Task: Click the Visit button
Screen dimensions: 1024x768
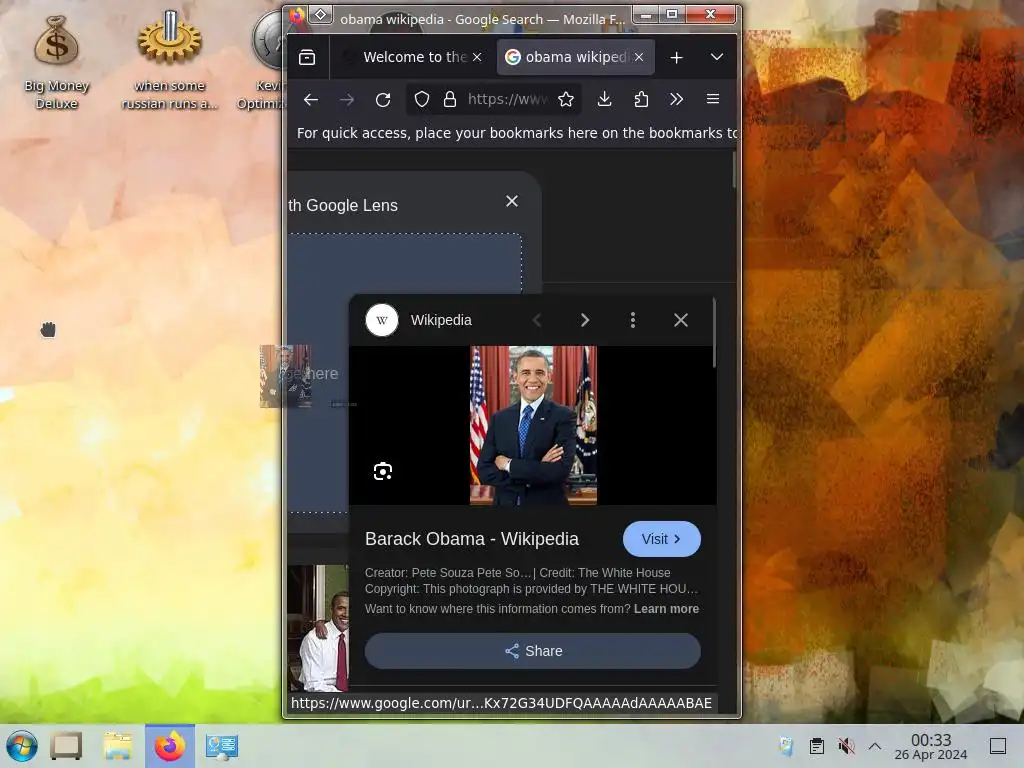Action: pyautogui.click(x=662, y=539)
